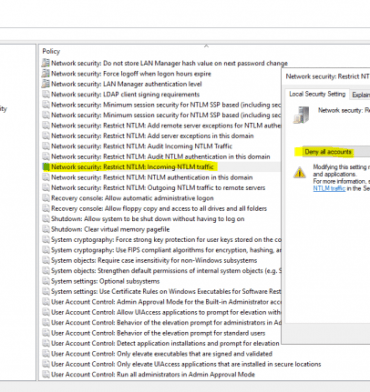The width and height of the screenshot is (370, 392).
Task: Select UAC: Run all administrators in Admin Approval Mode
Action: pos(153,374)
